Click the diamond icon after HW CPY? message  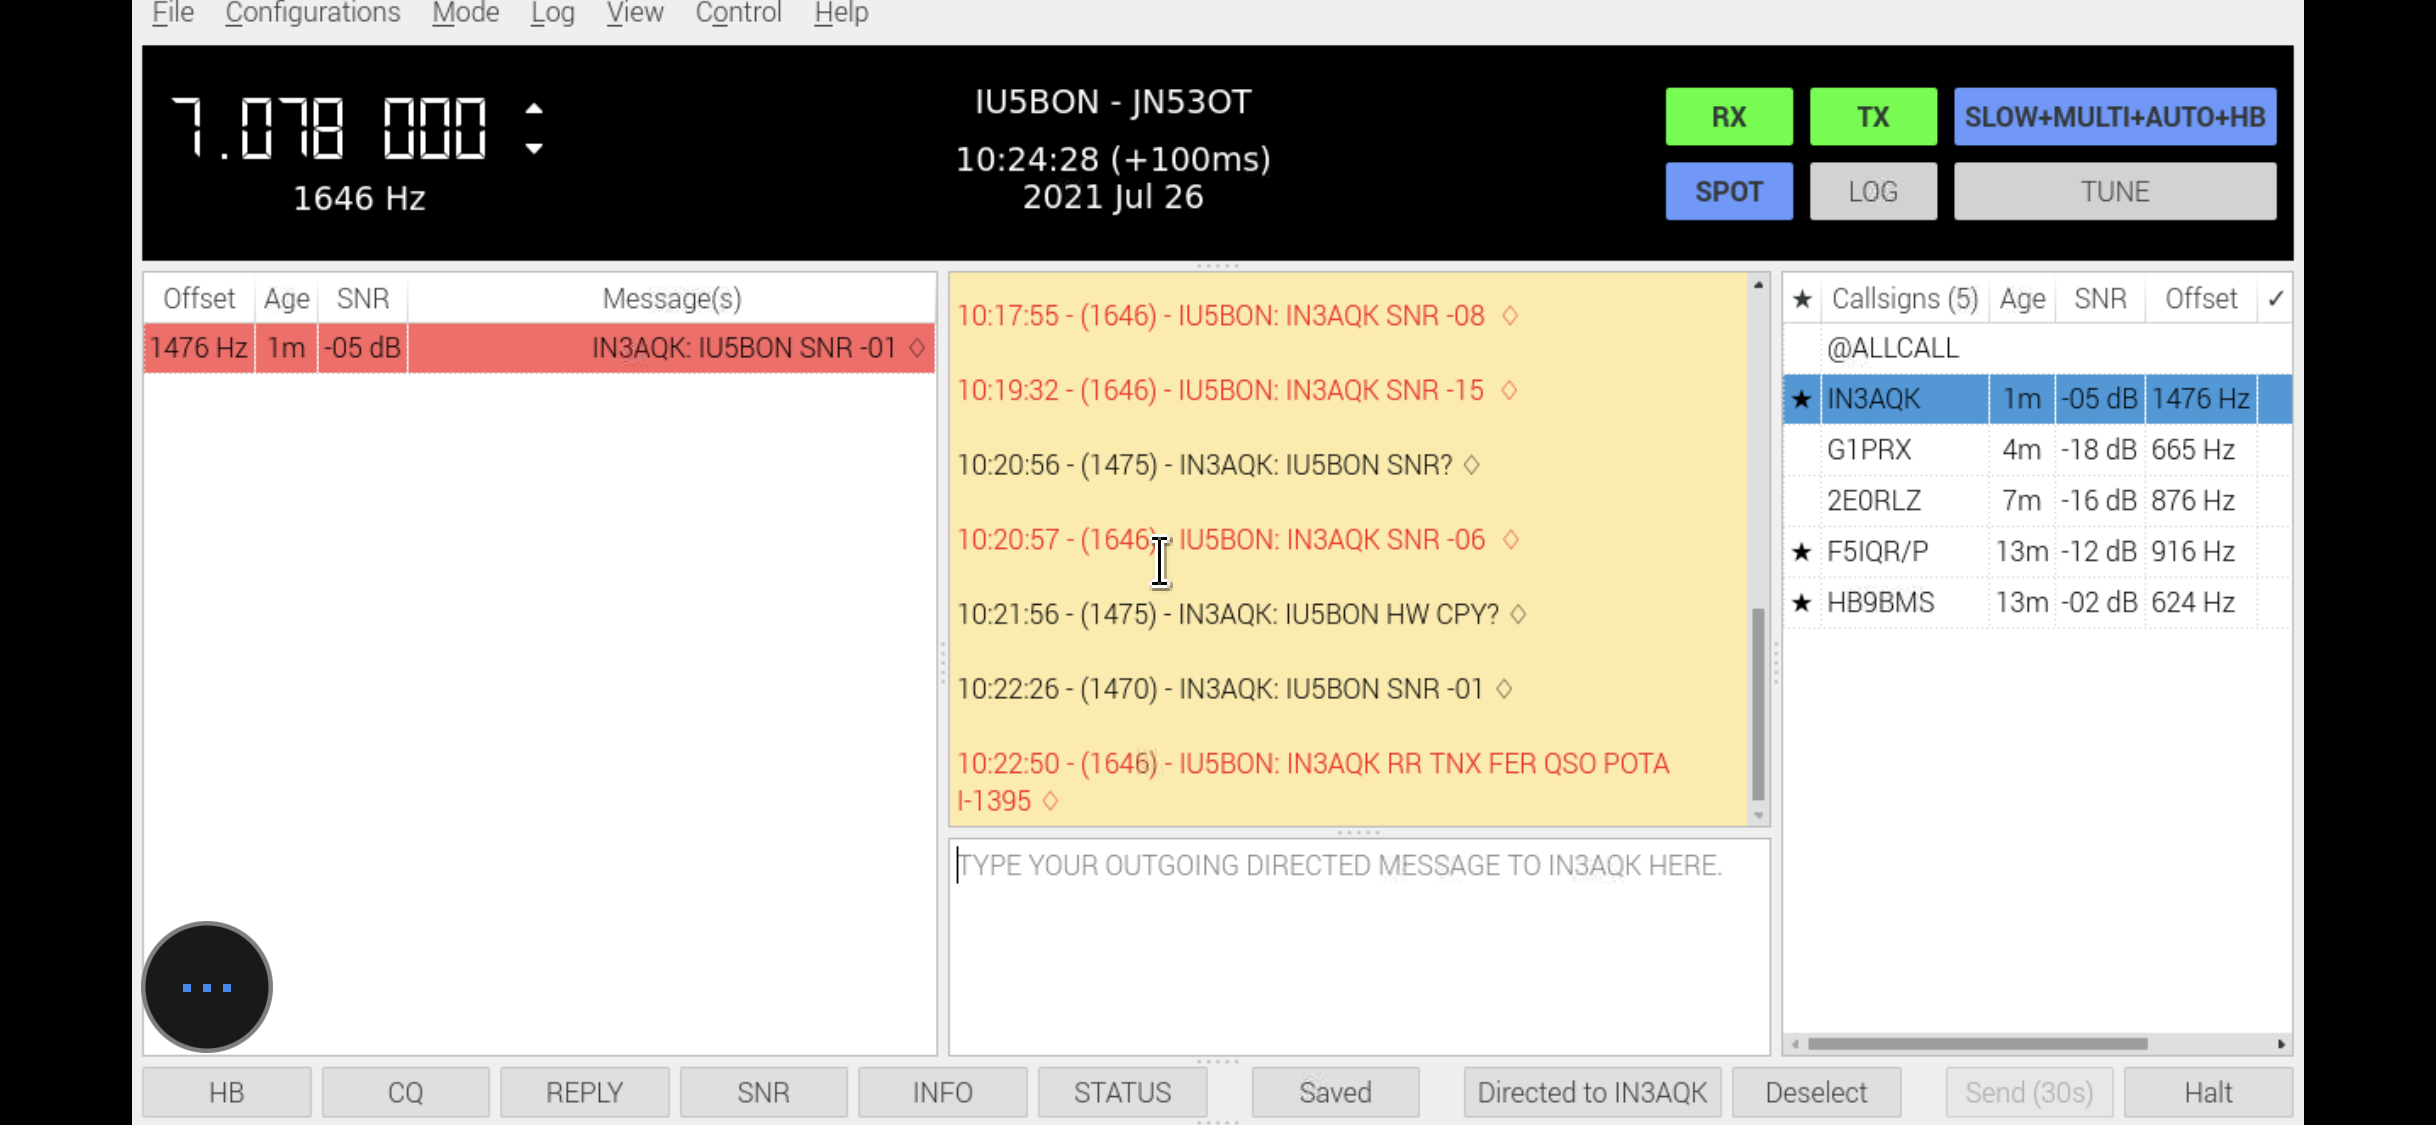1518,614
